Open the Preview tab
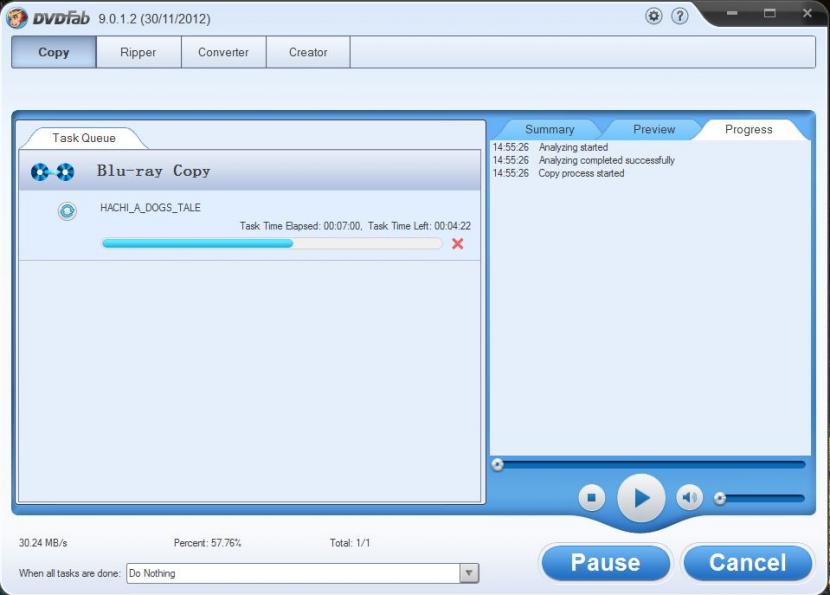Image resolution: width=830 pixels, height=595 pixels. 654,130
